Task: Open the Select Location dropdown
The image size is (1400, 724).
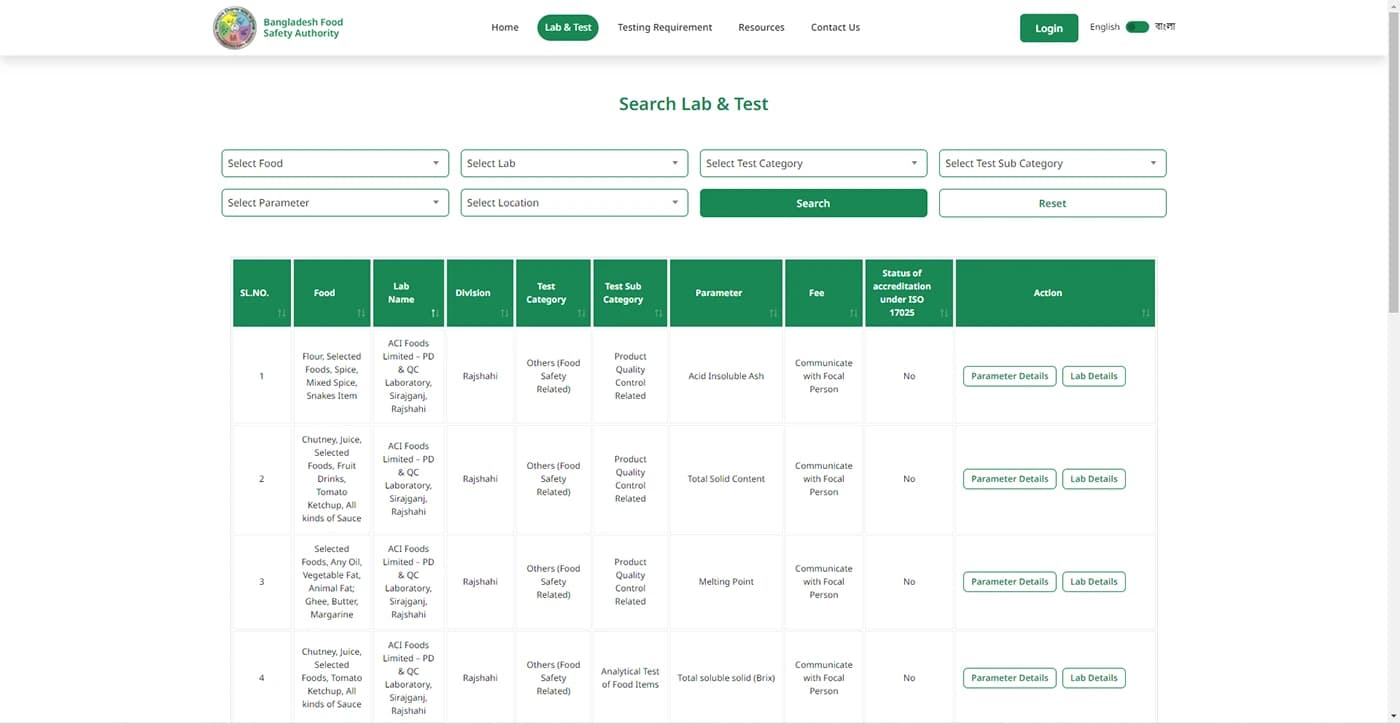Action: click(574, 203)
